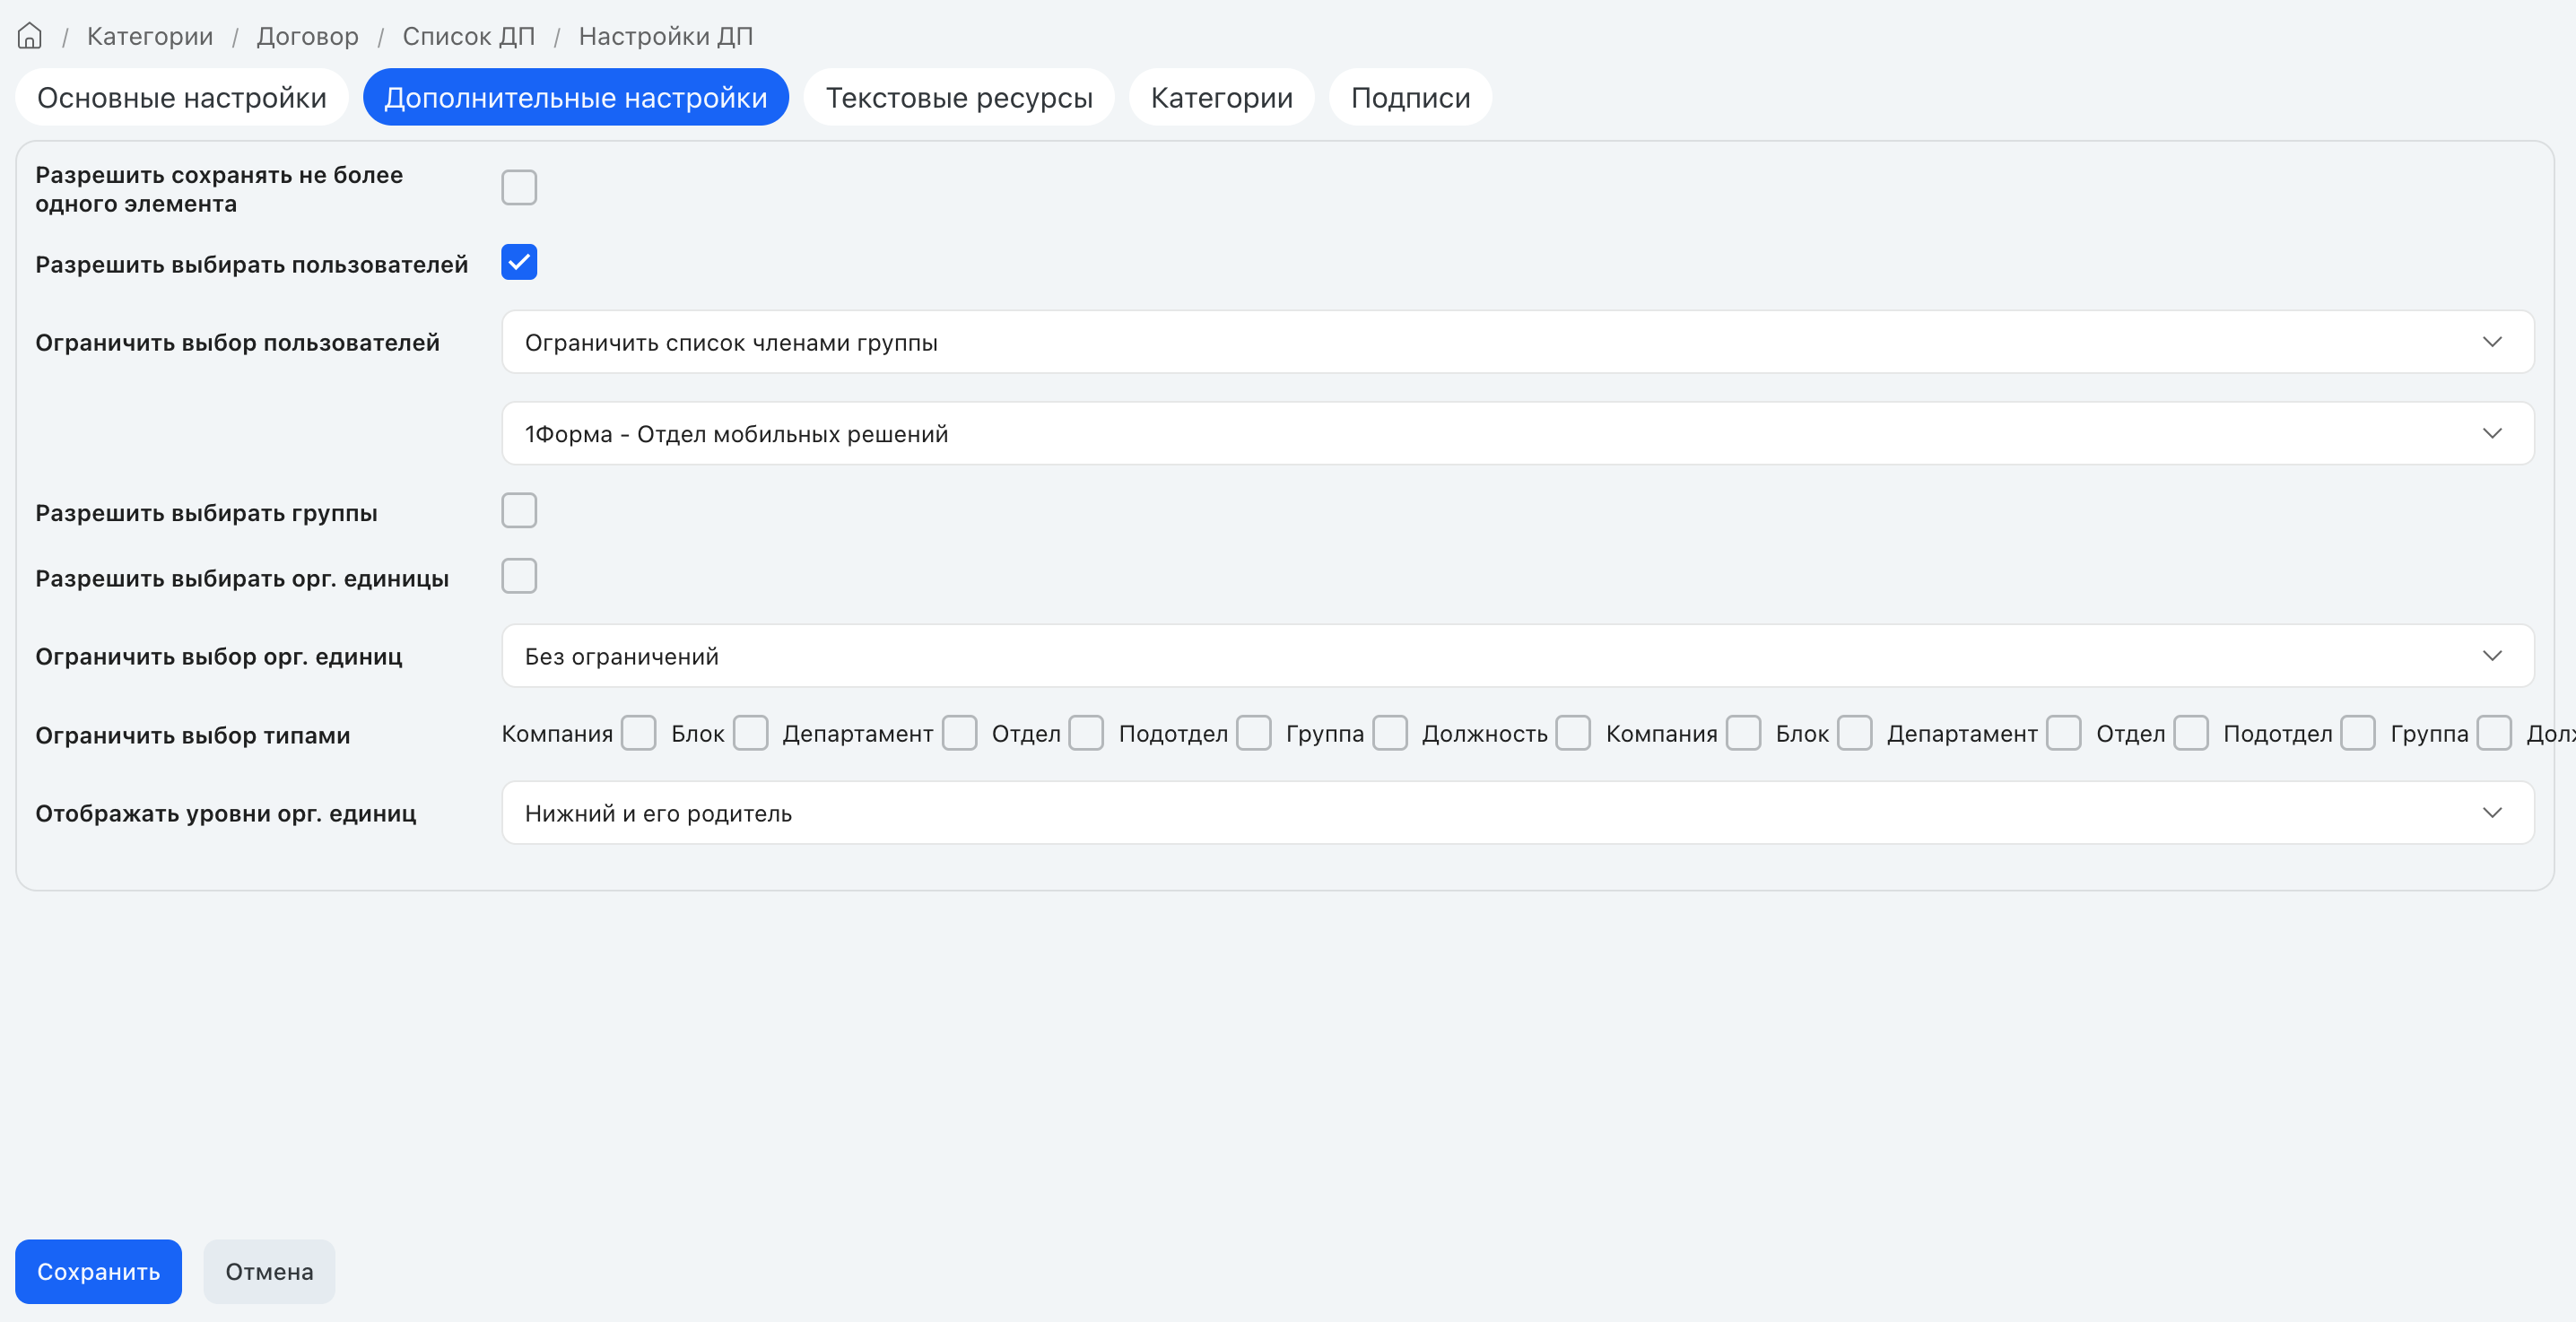Click the Отображать уровни орг. единиц label

pyautogui.click(x=226, y=814)
